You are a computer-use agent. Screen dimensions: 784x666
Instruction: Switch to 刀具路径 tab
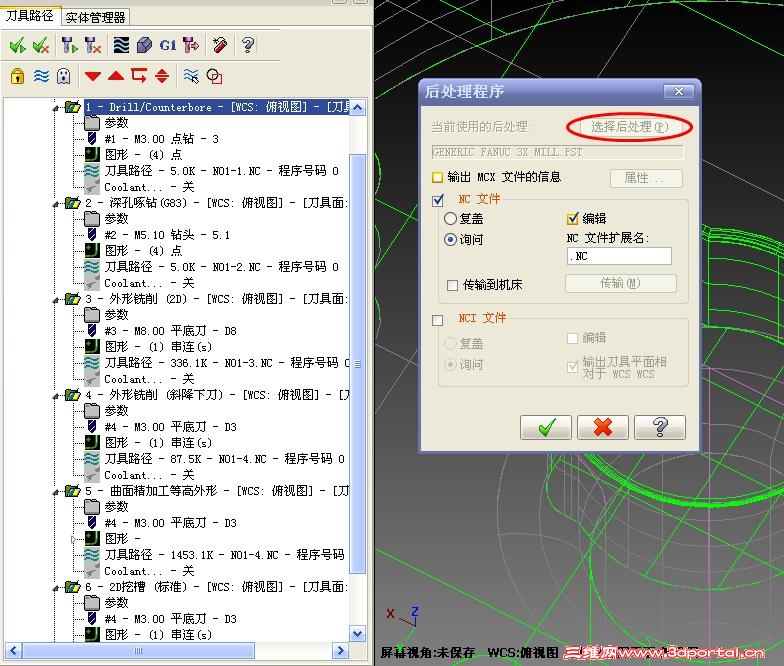click(30, 16)
